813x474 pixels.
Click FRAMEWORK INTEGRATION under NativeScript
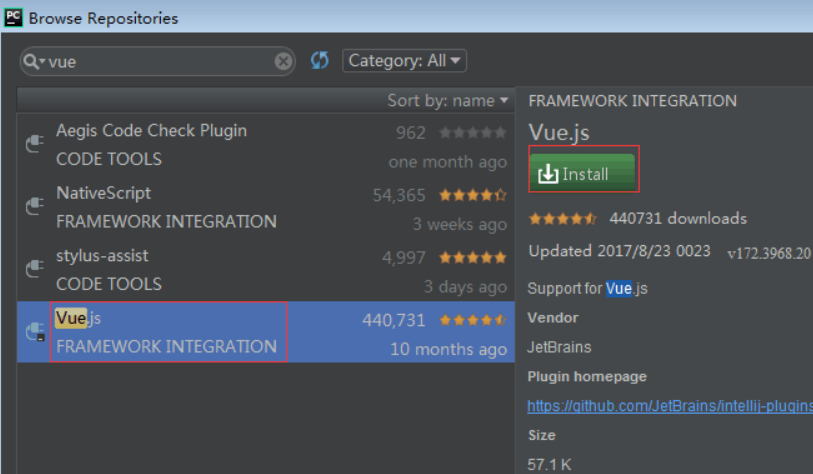tap(166, 222)
